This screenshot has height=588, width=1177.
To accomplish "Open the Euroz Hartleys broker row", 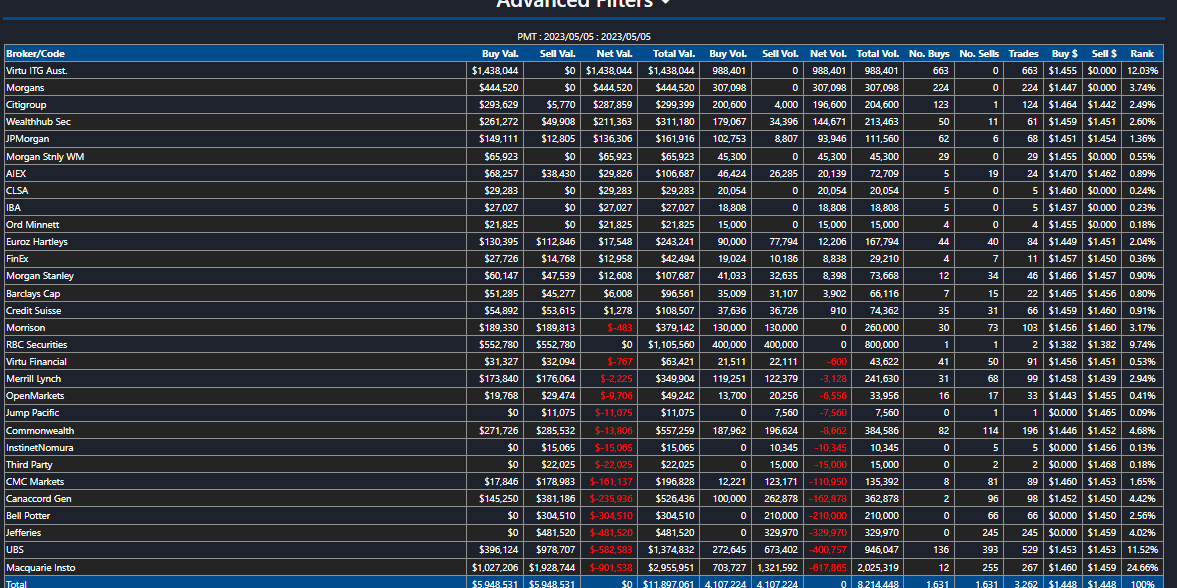I will coord(583,242).
